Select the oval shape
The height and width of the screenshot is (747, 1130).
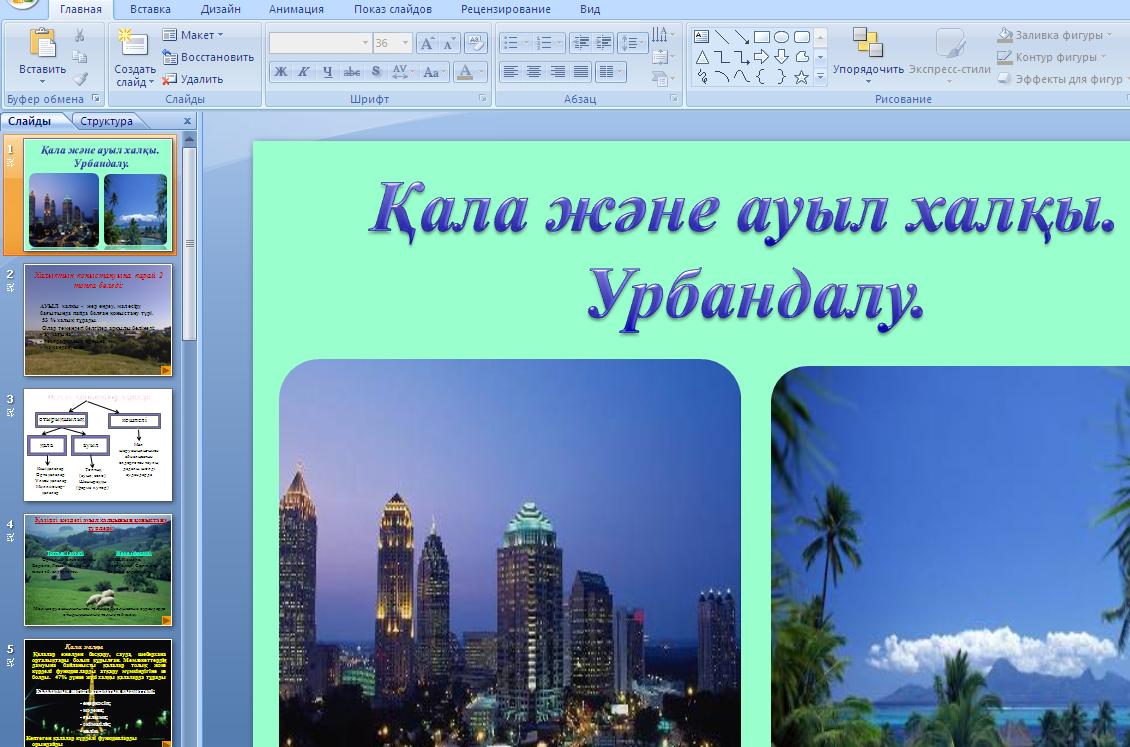tap(781, 36)
